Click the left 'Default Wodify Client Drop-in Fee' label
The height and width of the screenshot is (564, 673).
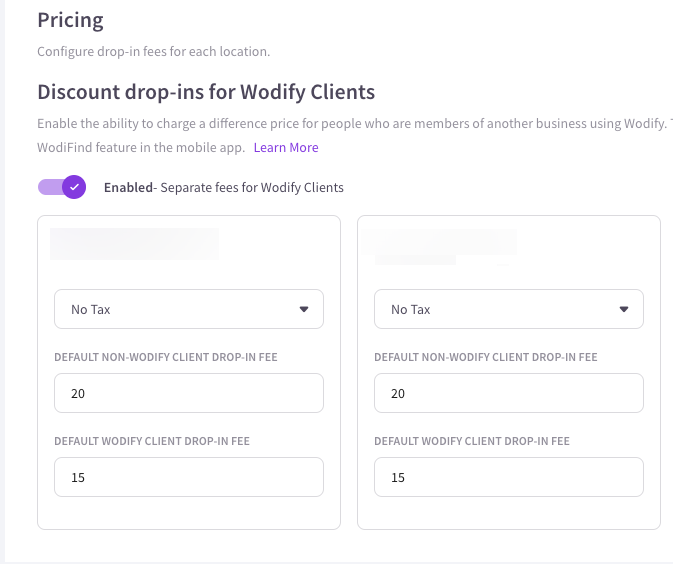[x=151, y=441]
